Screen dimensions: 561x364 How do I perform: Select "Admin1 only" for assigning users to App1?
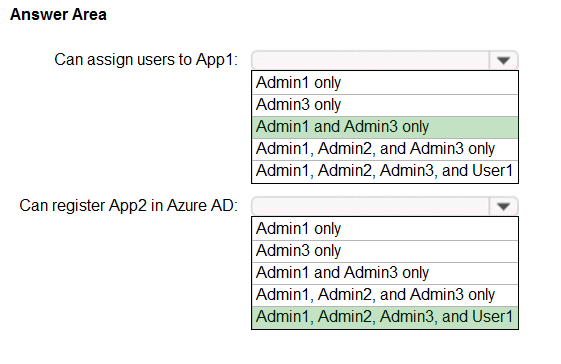pyautogui.click(x=385, y=83)
